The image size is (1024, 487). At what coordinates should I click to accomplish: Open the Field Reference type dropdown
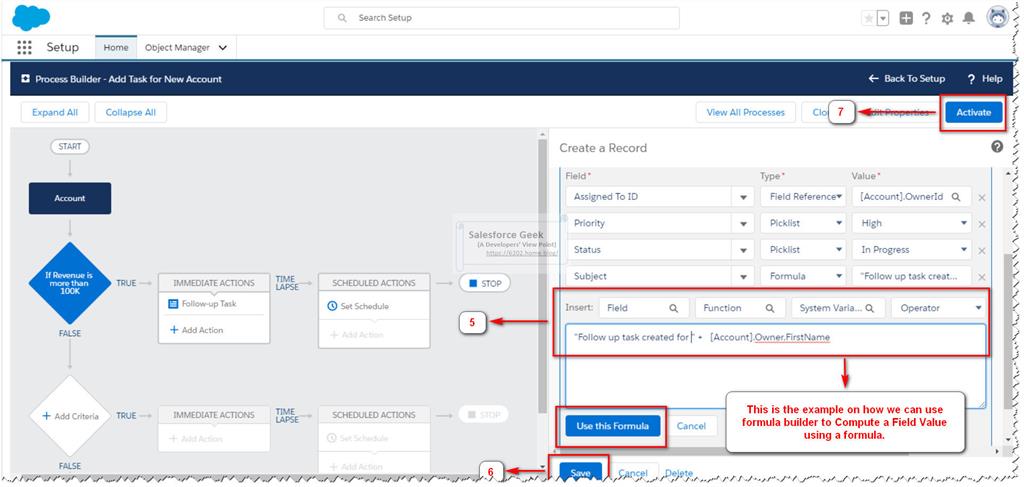point(803,196)
